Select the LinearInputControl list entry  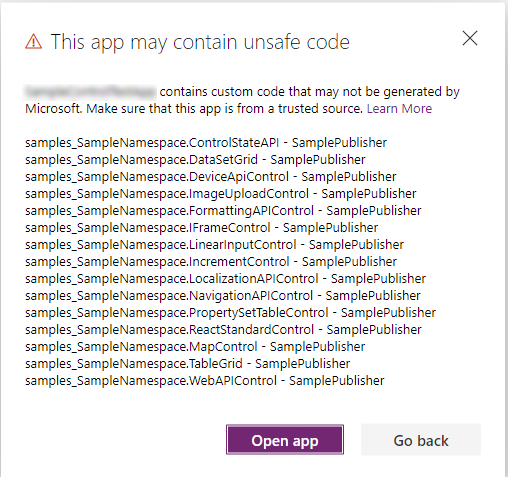[214, 245]
